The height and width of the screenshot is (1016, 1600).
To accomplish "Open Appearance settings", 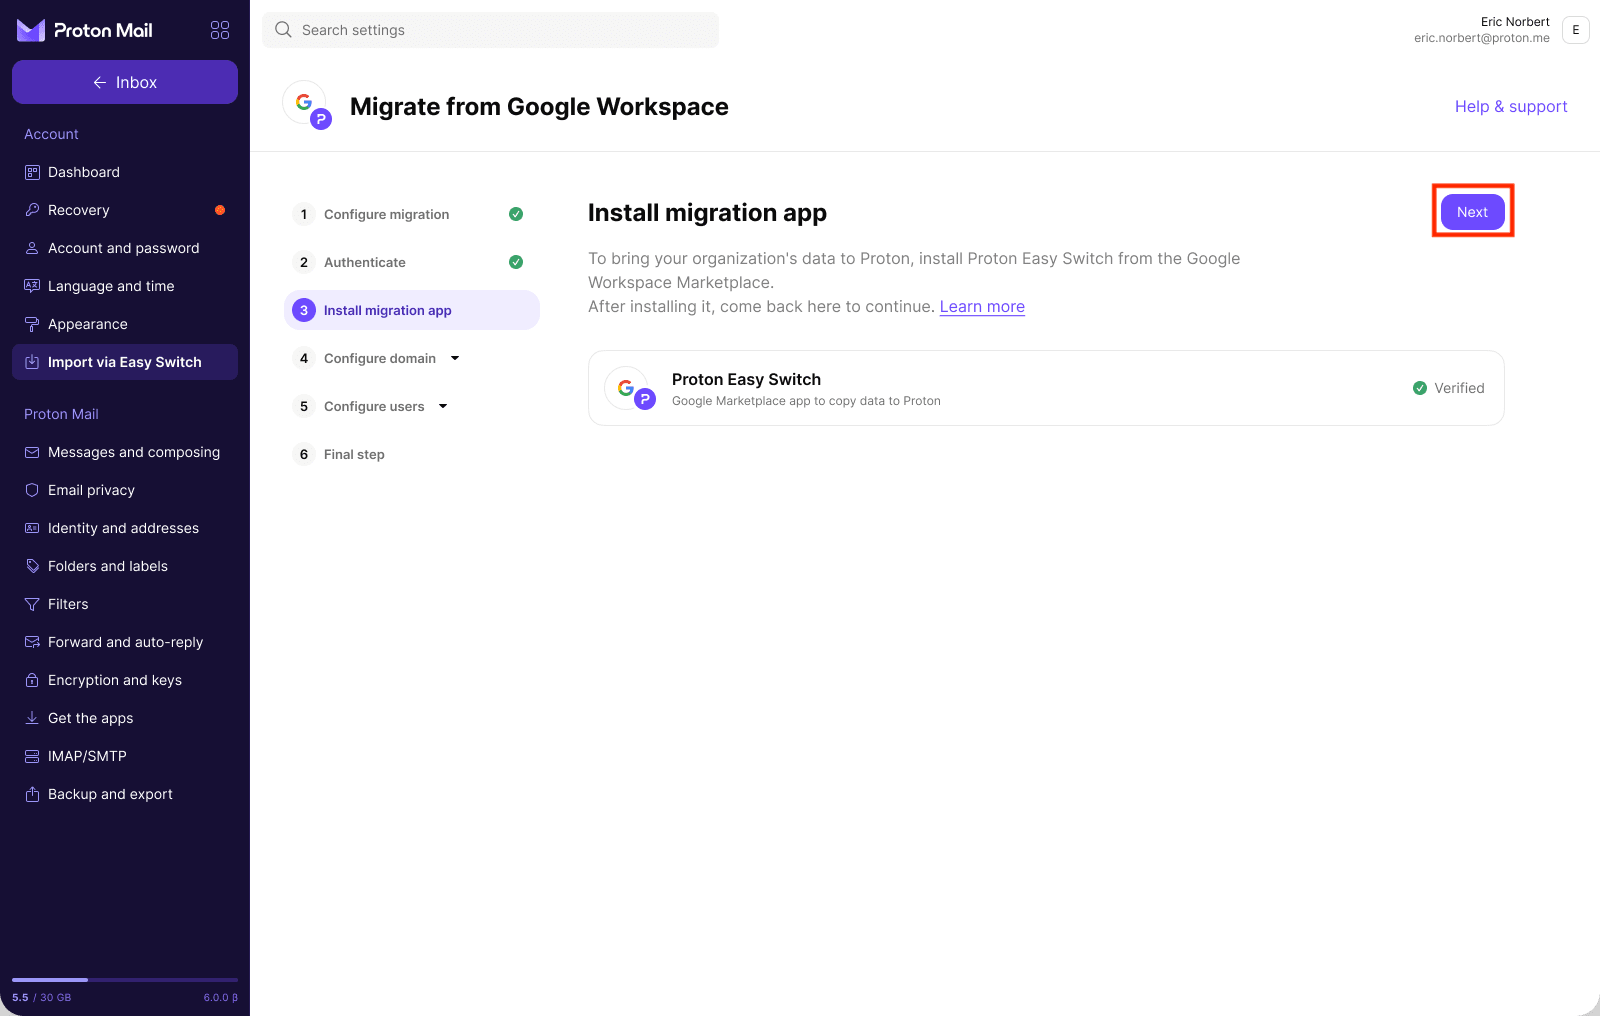I will click(x=125, y=324).
